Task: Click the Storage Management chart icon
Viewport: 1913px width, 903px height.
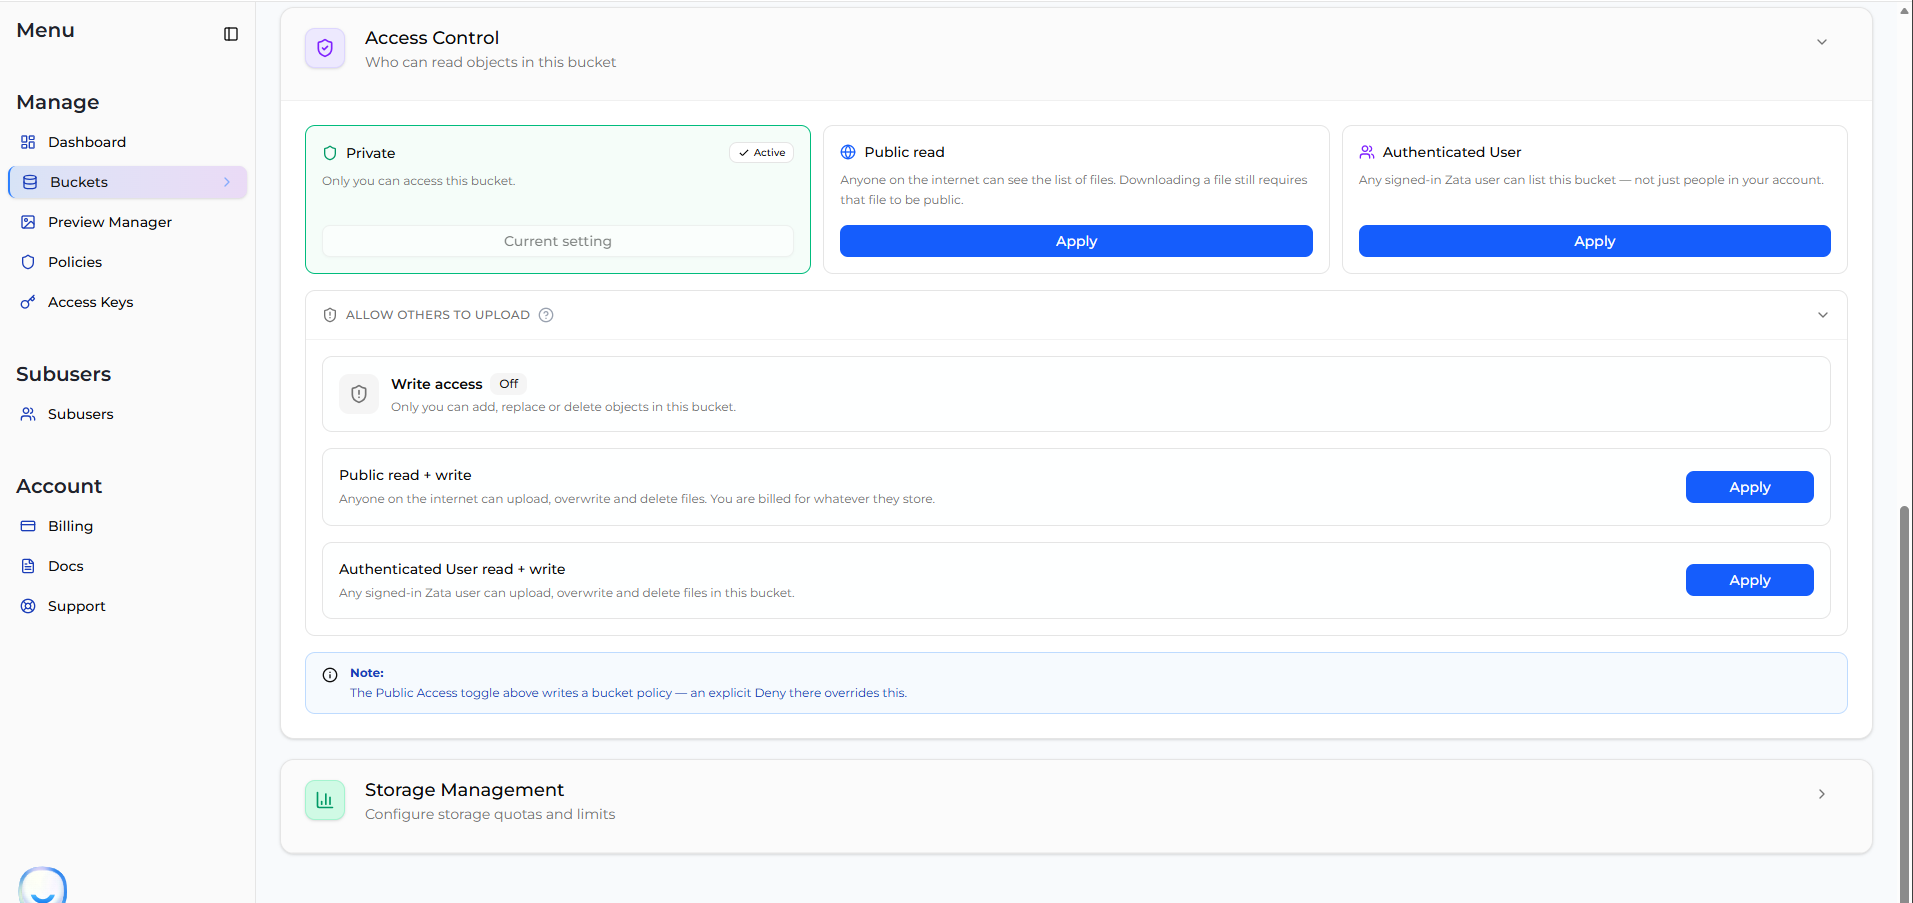Action: [x=325, y=800]
